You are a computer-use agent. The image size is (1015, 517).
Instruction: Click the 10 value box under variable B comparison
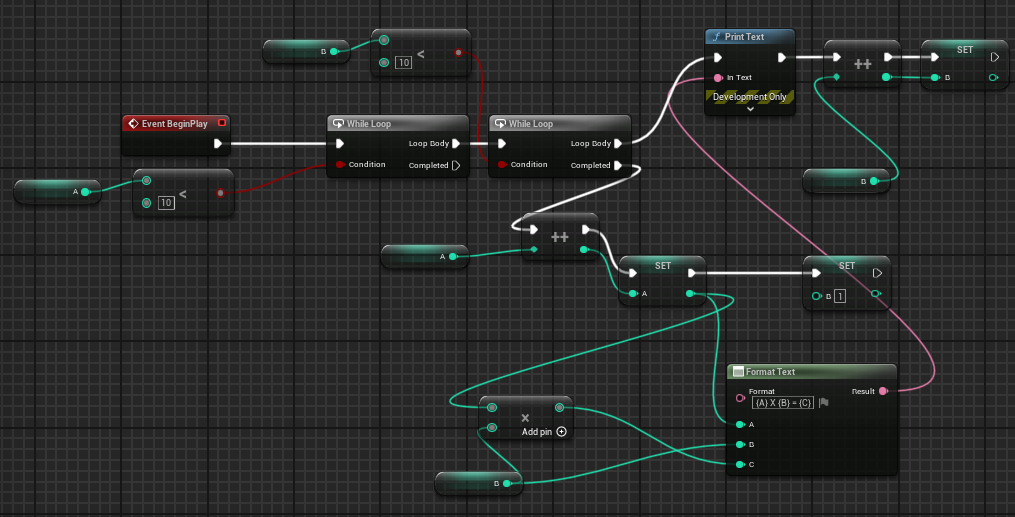tap(403, 63)
